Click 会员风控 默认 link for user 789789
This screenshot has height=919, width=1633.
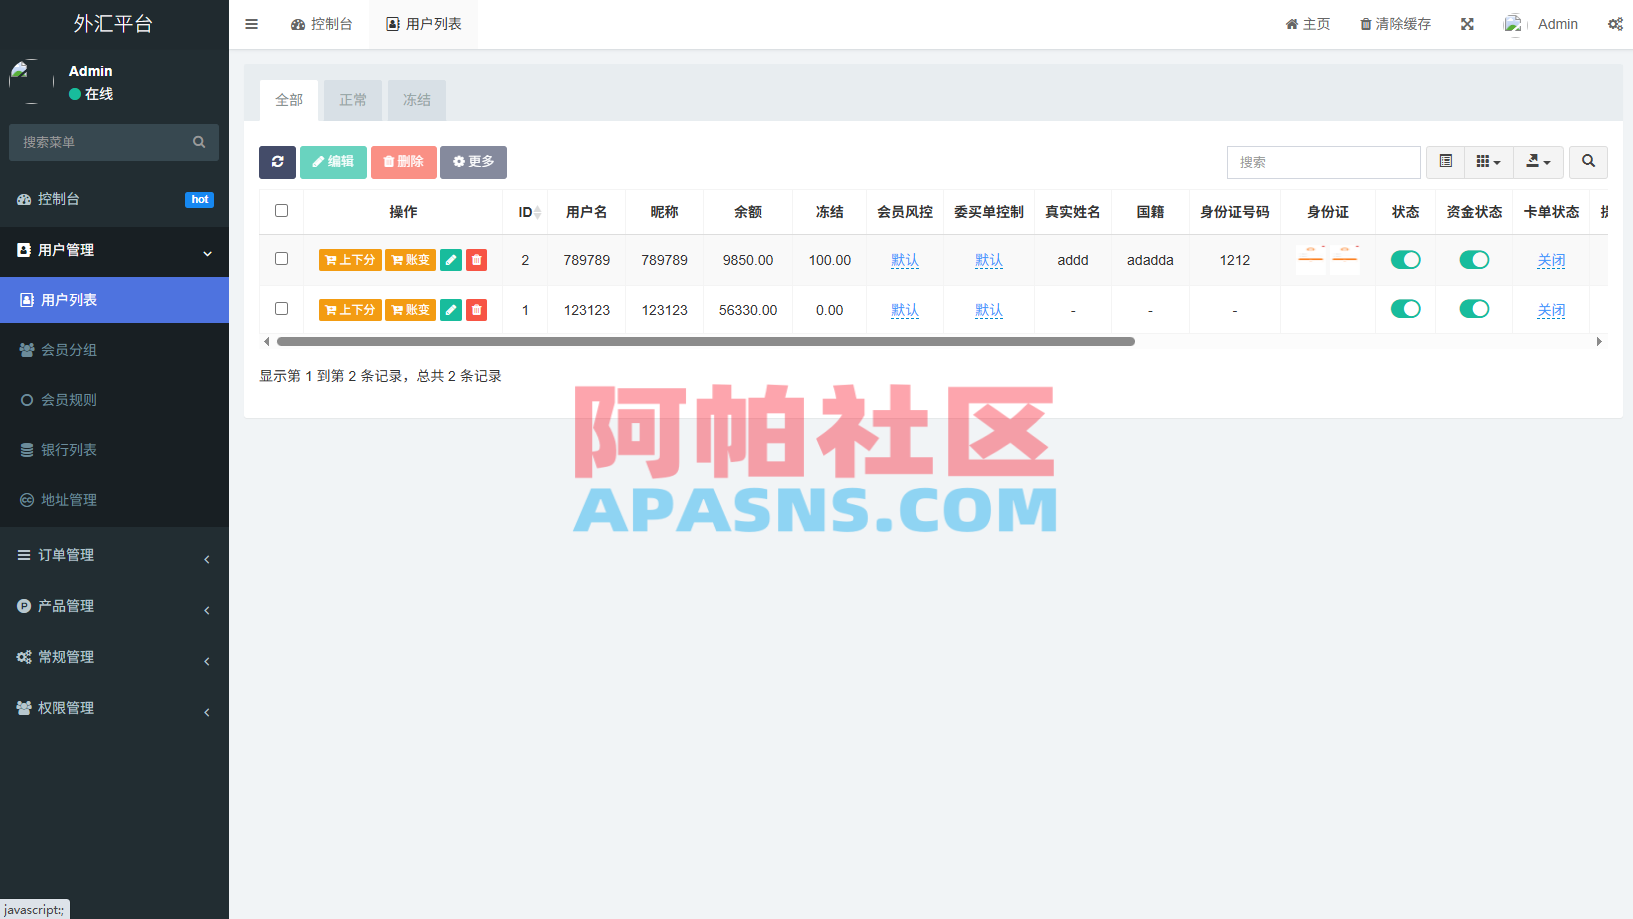click(905, 260)
